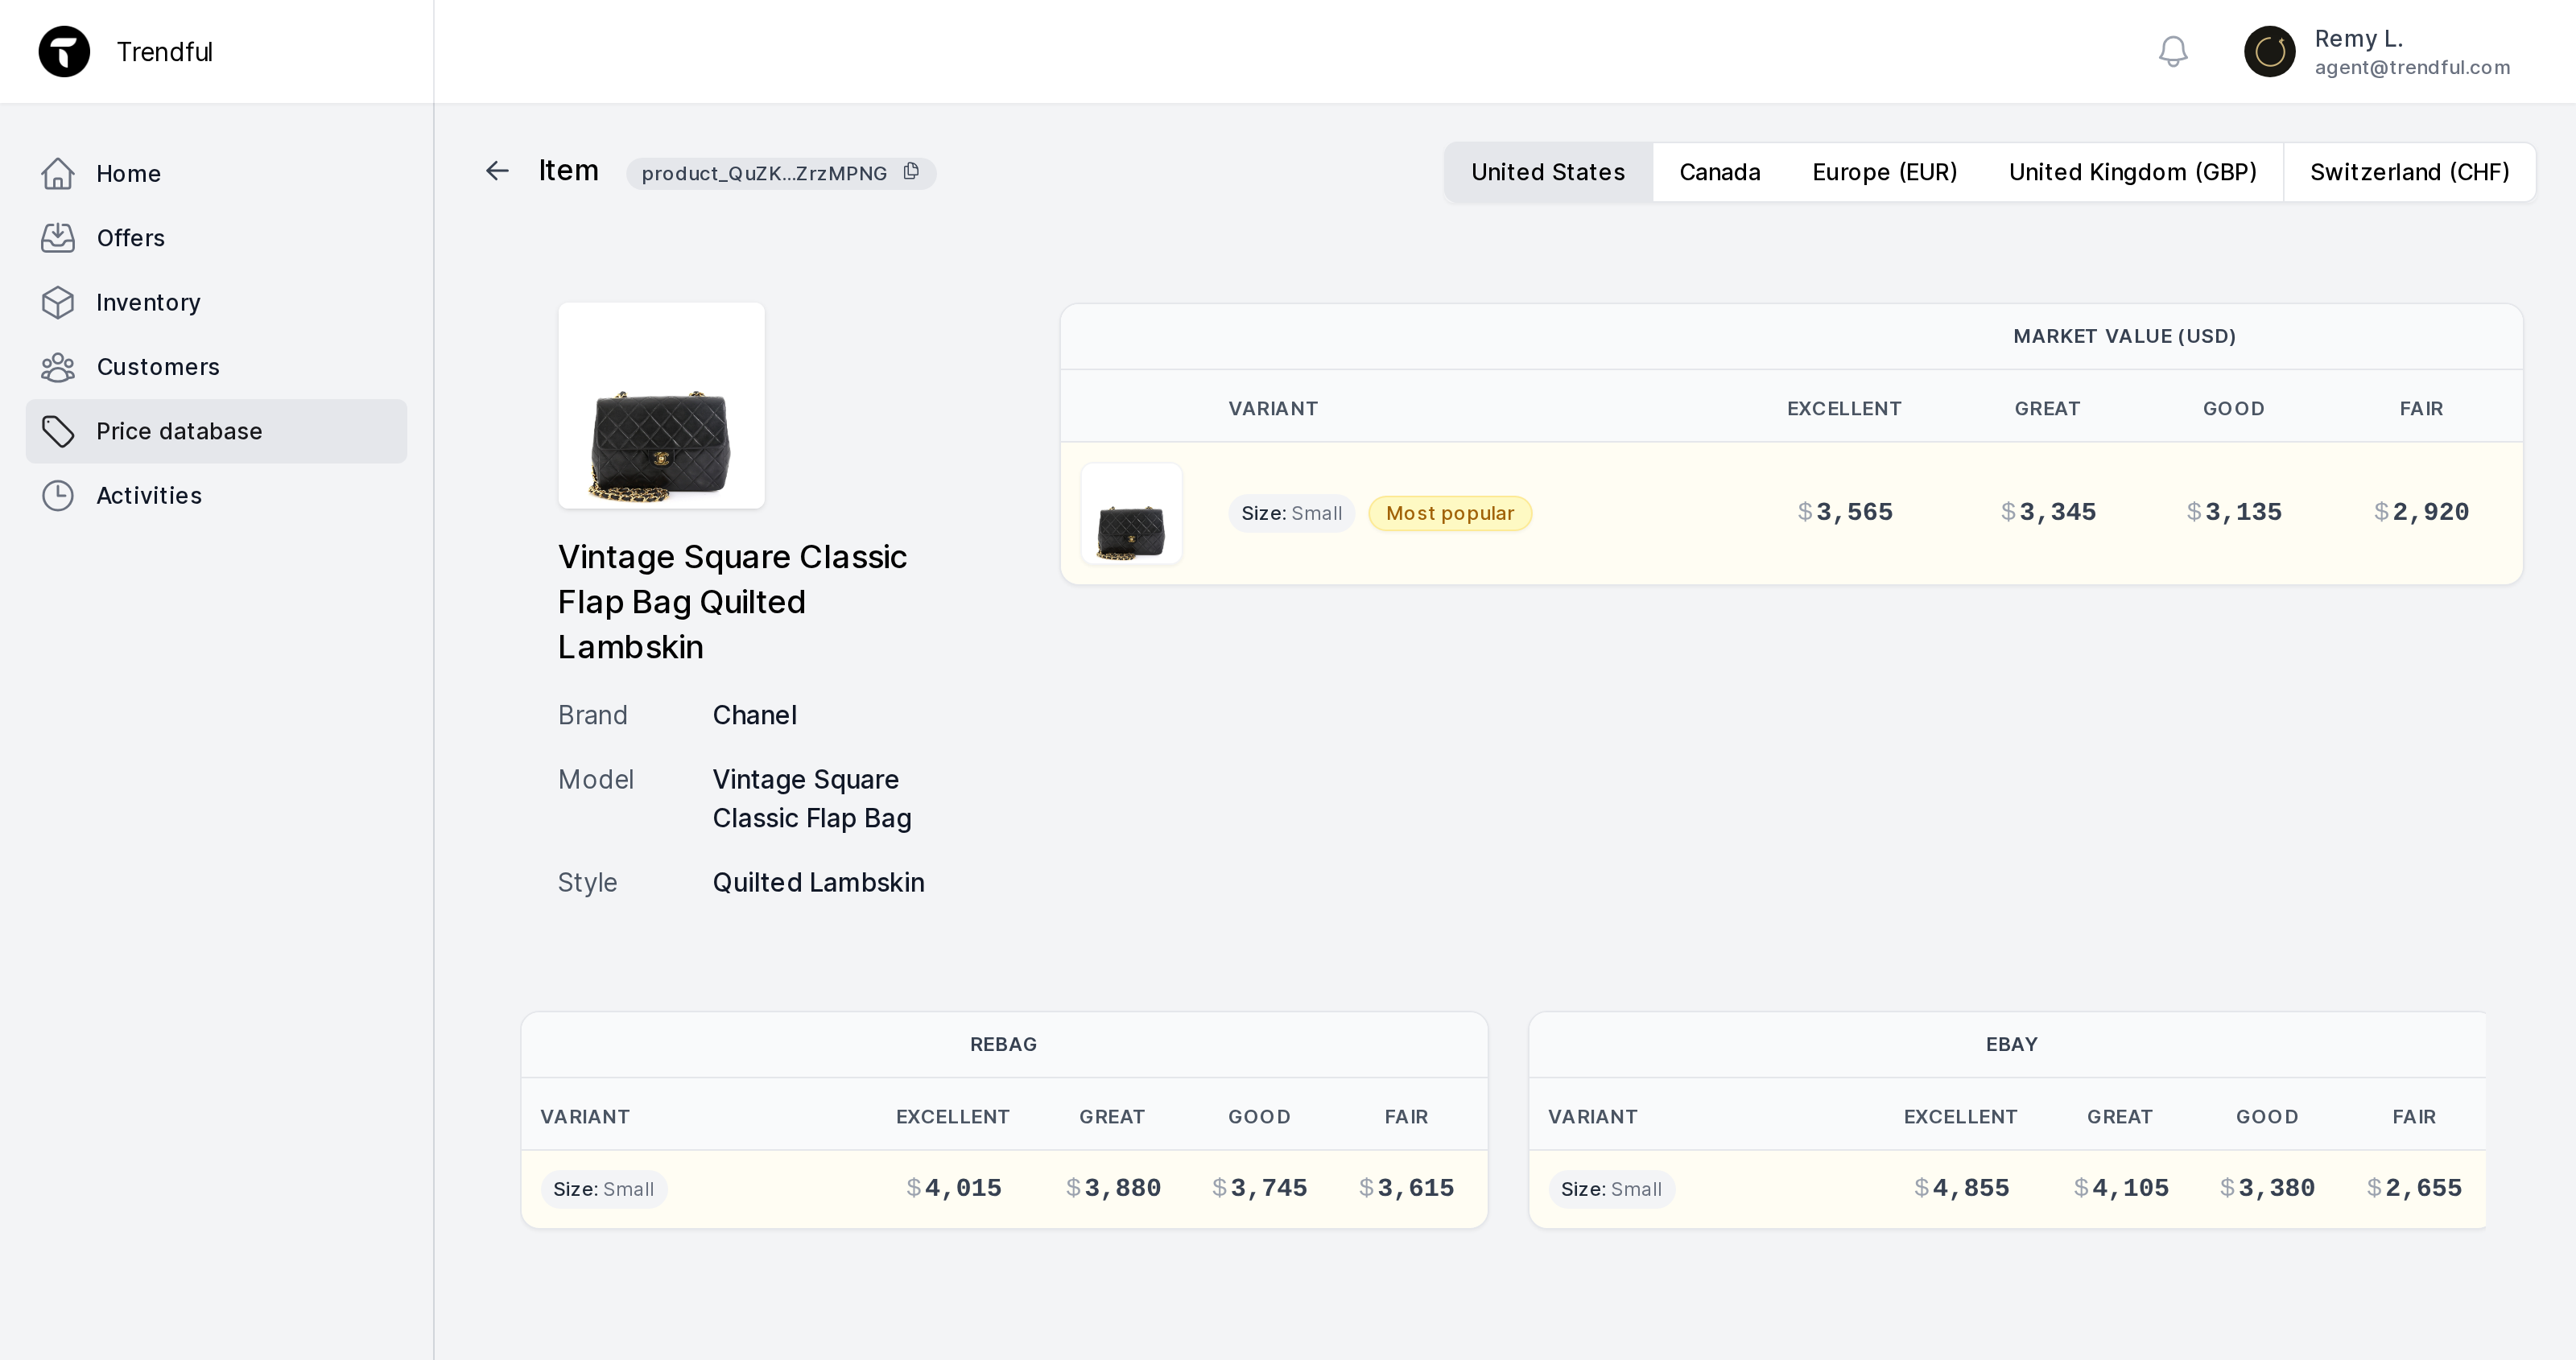
Task: Copy the product ID with the copy icon
Action: [x=910, y=172]
